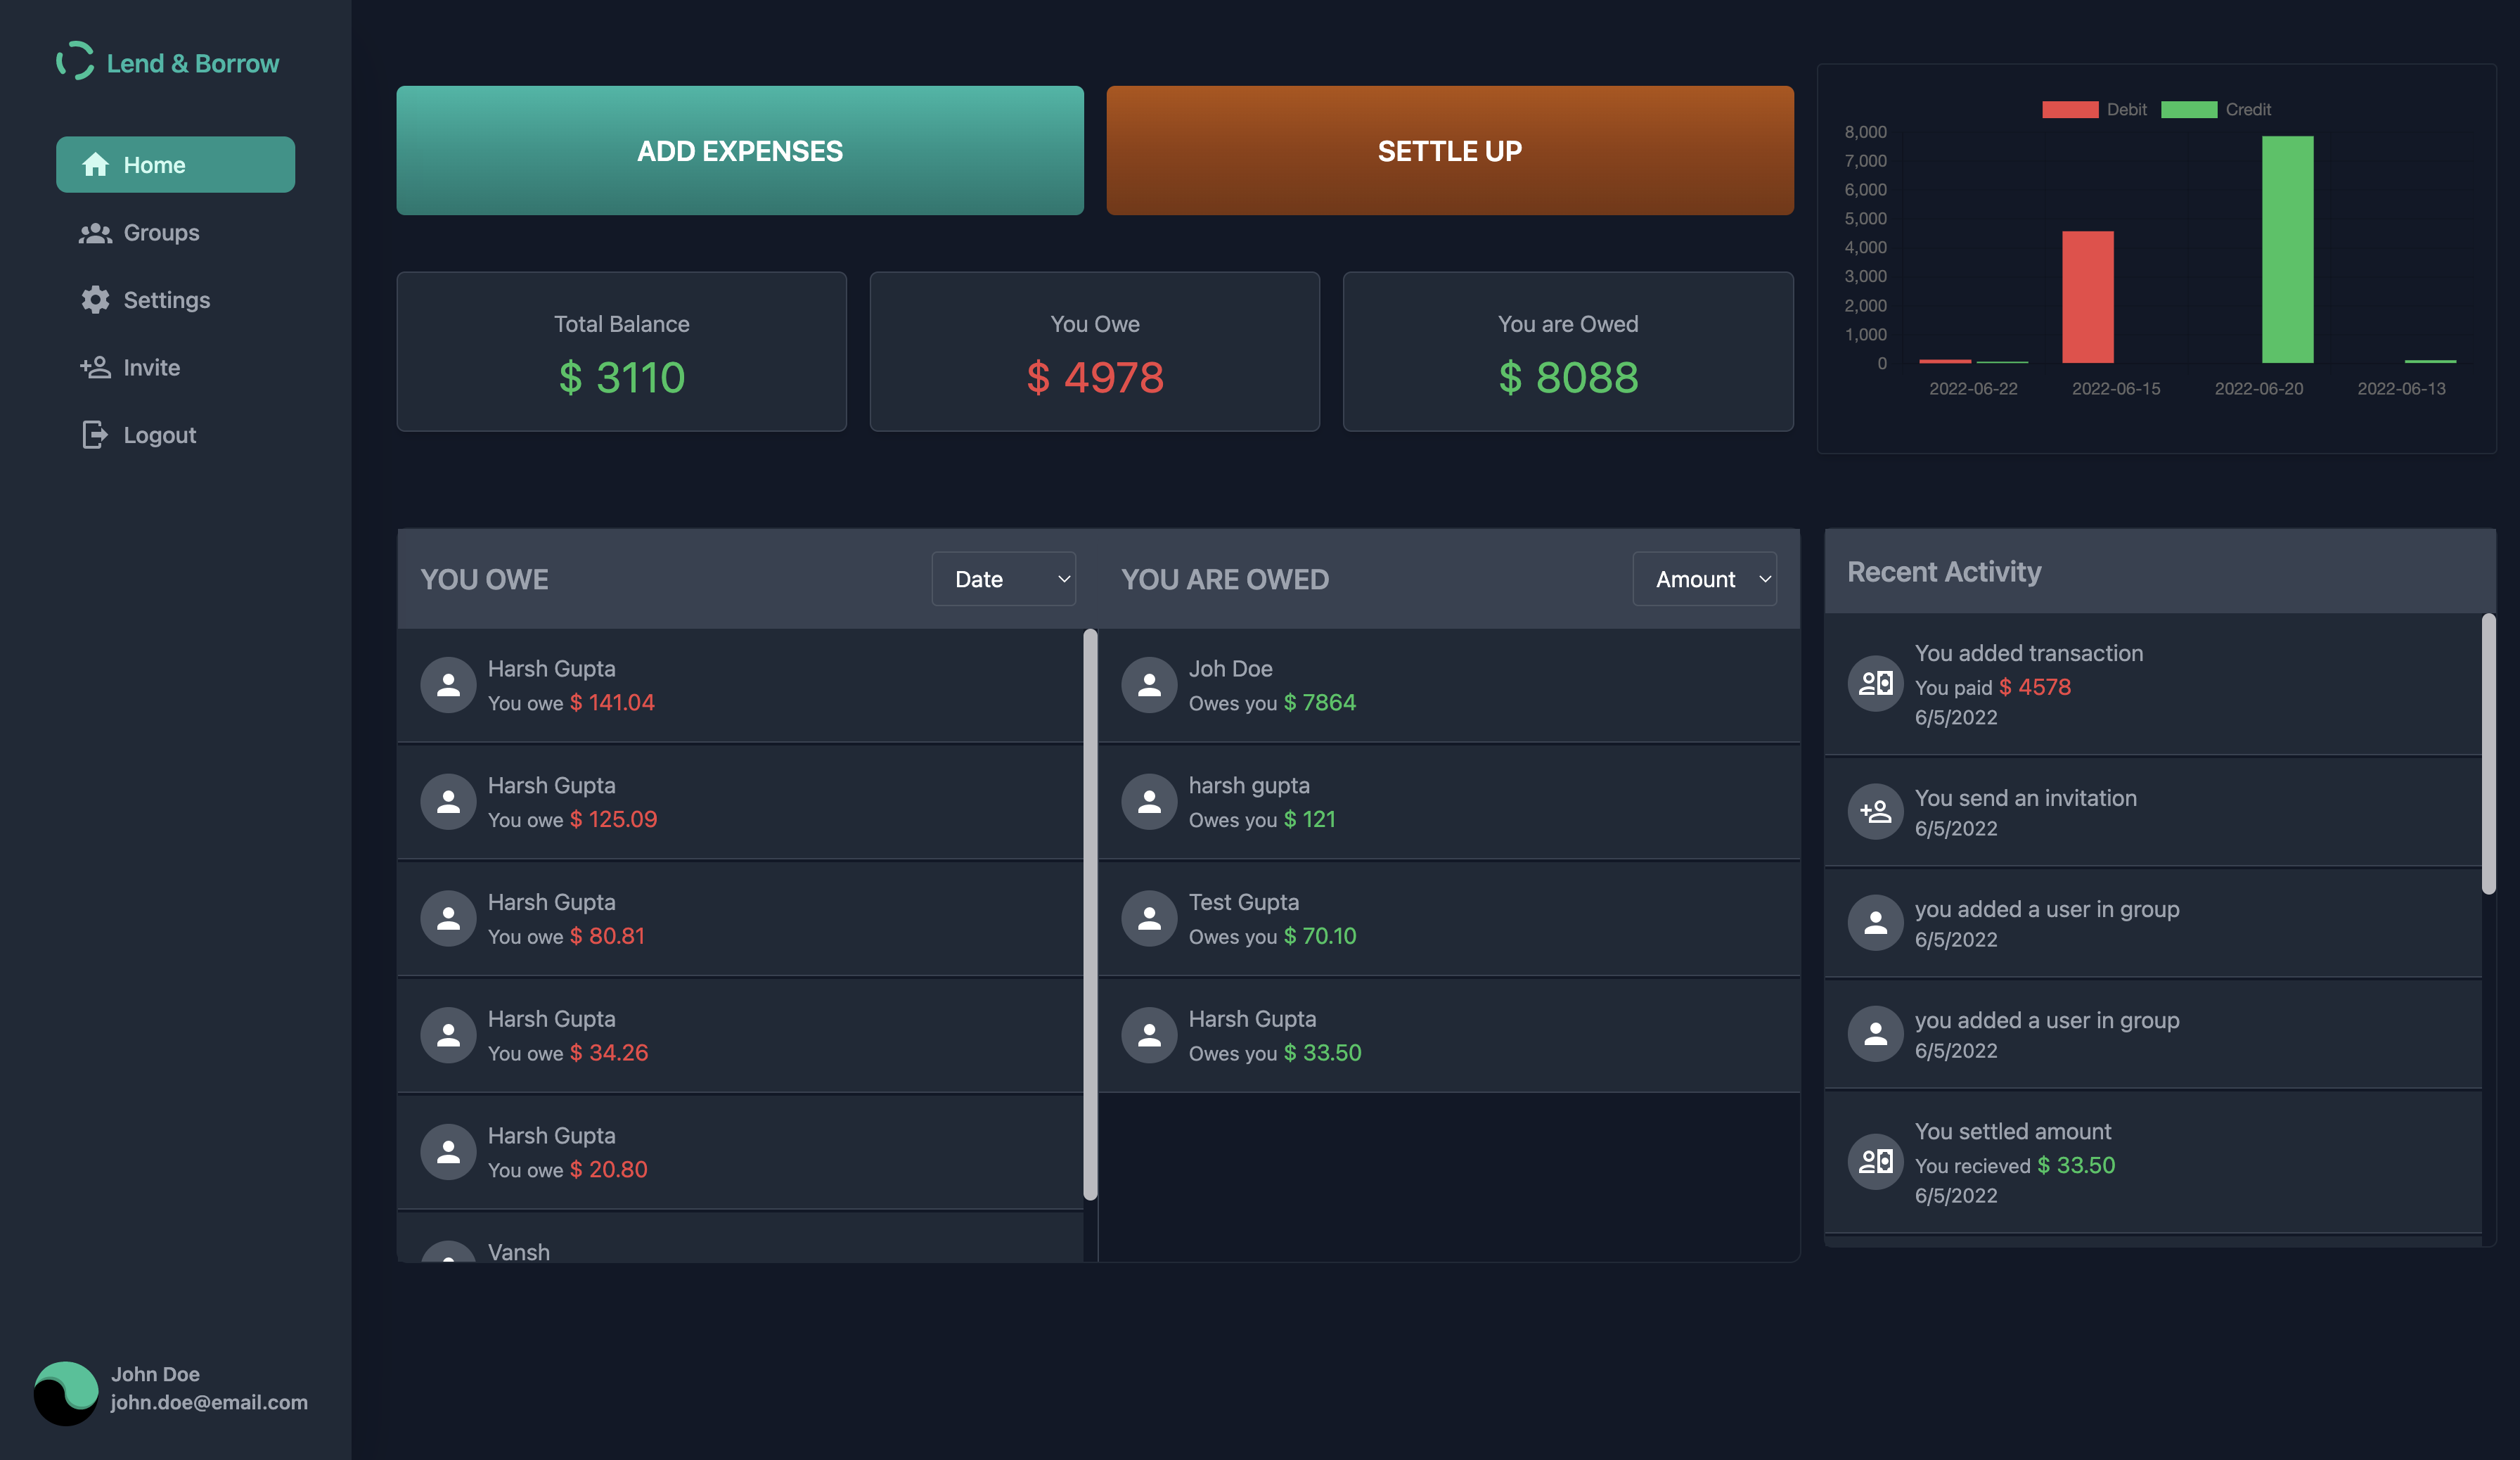
Task: Open the Groups menu item
Action: point(161,233)
